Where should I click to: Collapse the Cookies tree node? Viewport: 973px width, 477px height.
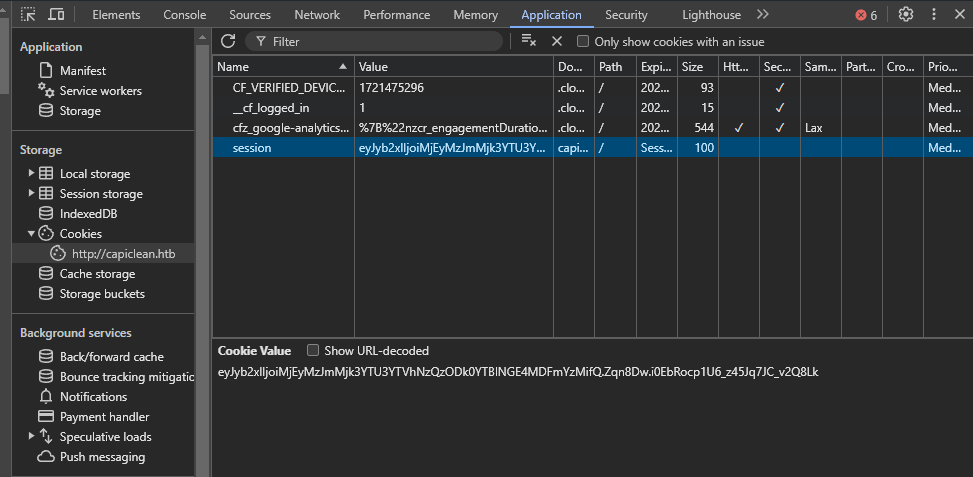[32, 234]
